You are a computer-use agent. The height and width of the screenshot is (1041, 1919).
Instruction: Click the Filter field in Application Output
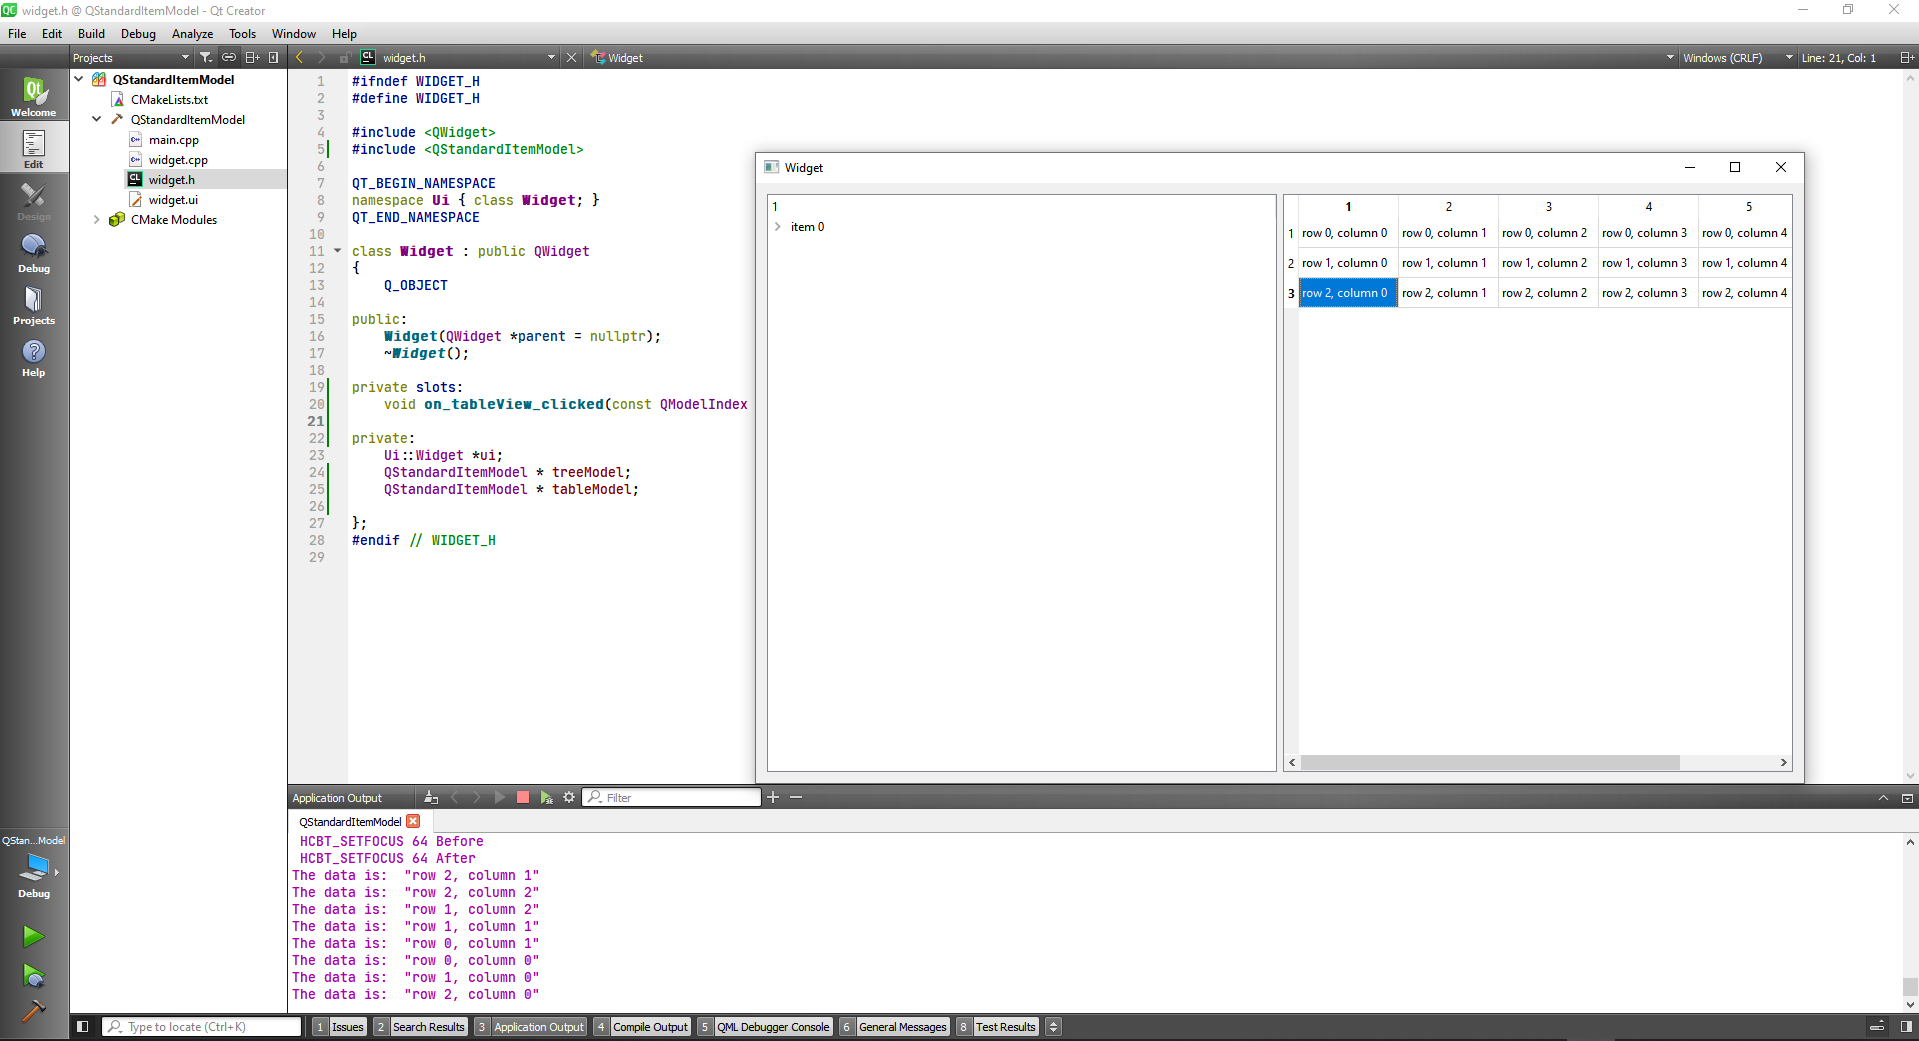click(x=672, y=797)
